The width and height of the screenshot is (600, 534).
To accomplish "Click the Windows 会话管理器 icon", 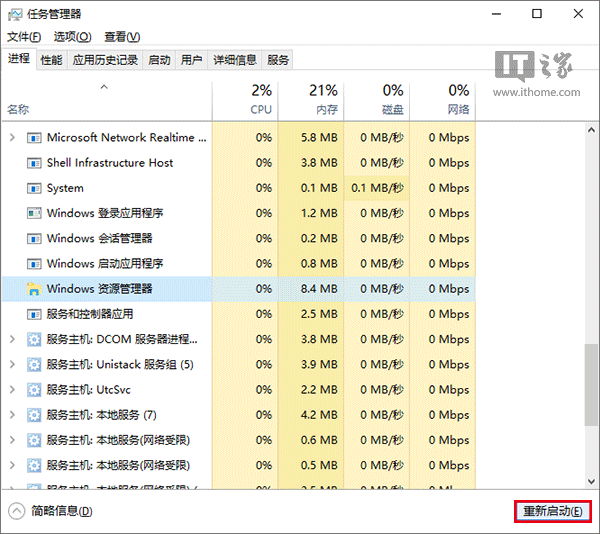I will tap(34, 239).
